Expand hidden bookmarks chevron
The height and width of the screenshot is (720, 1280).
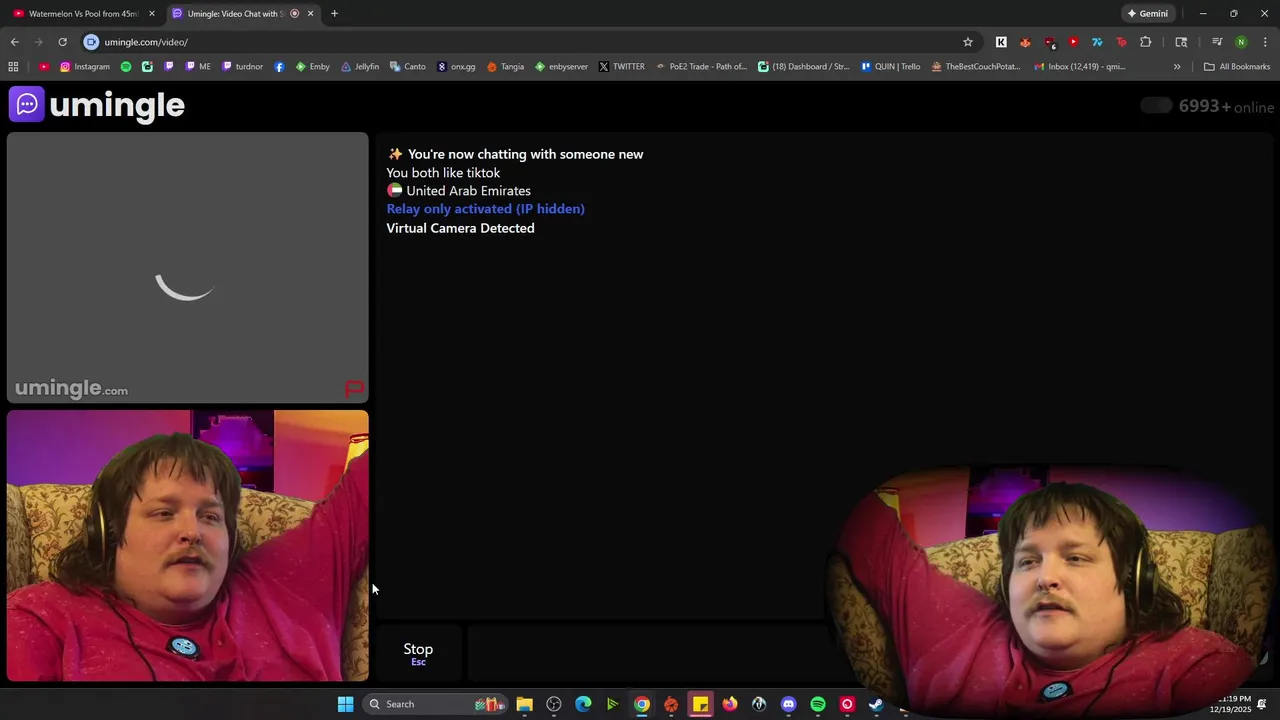[1177, 67]
